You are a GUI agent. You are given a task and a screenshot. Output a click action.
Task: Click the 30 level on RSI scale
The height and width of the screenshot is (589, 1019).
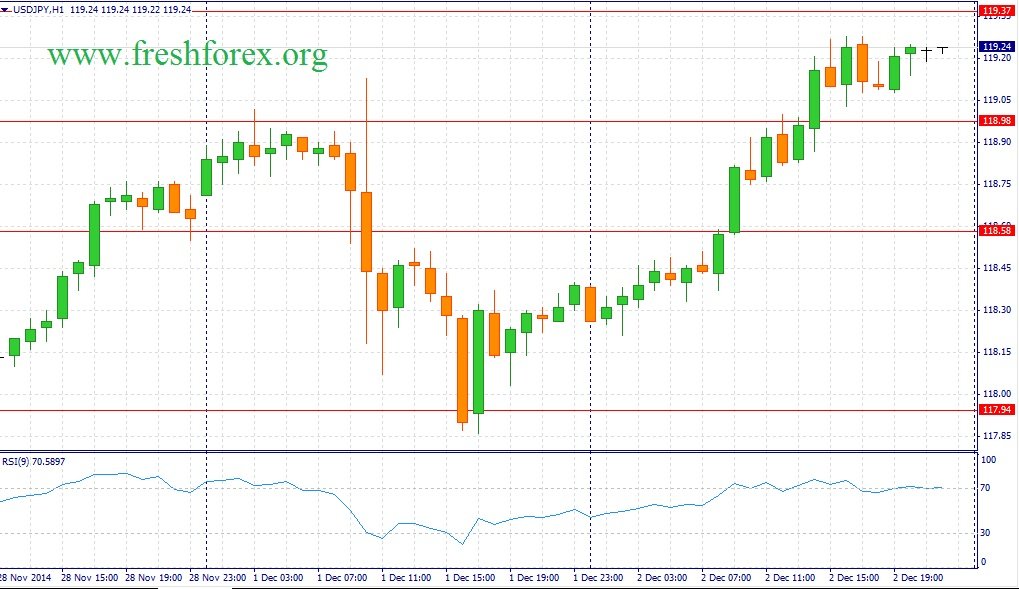click(x=986, y=532)
